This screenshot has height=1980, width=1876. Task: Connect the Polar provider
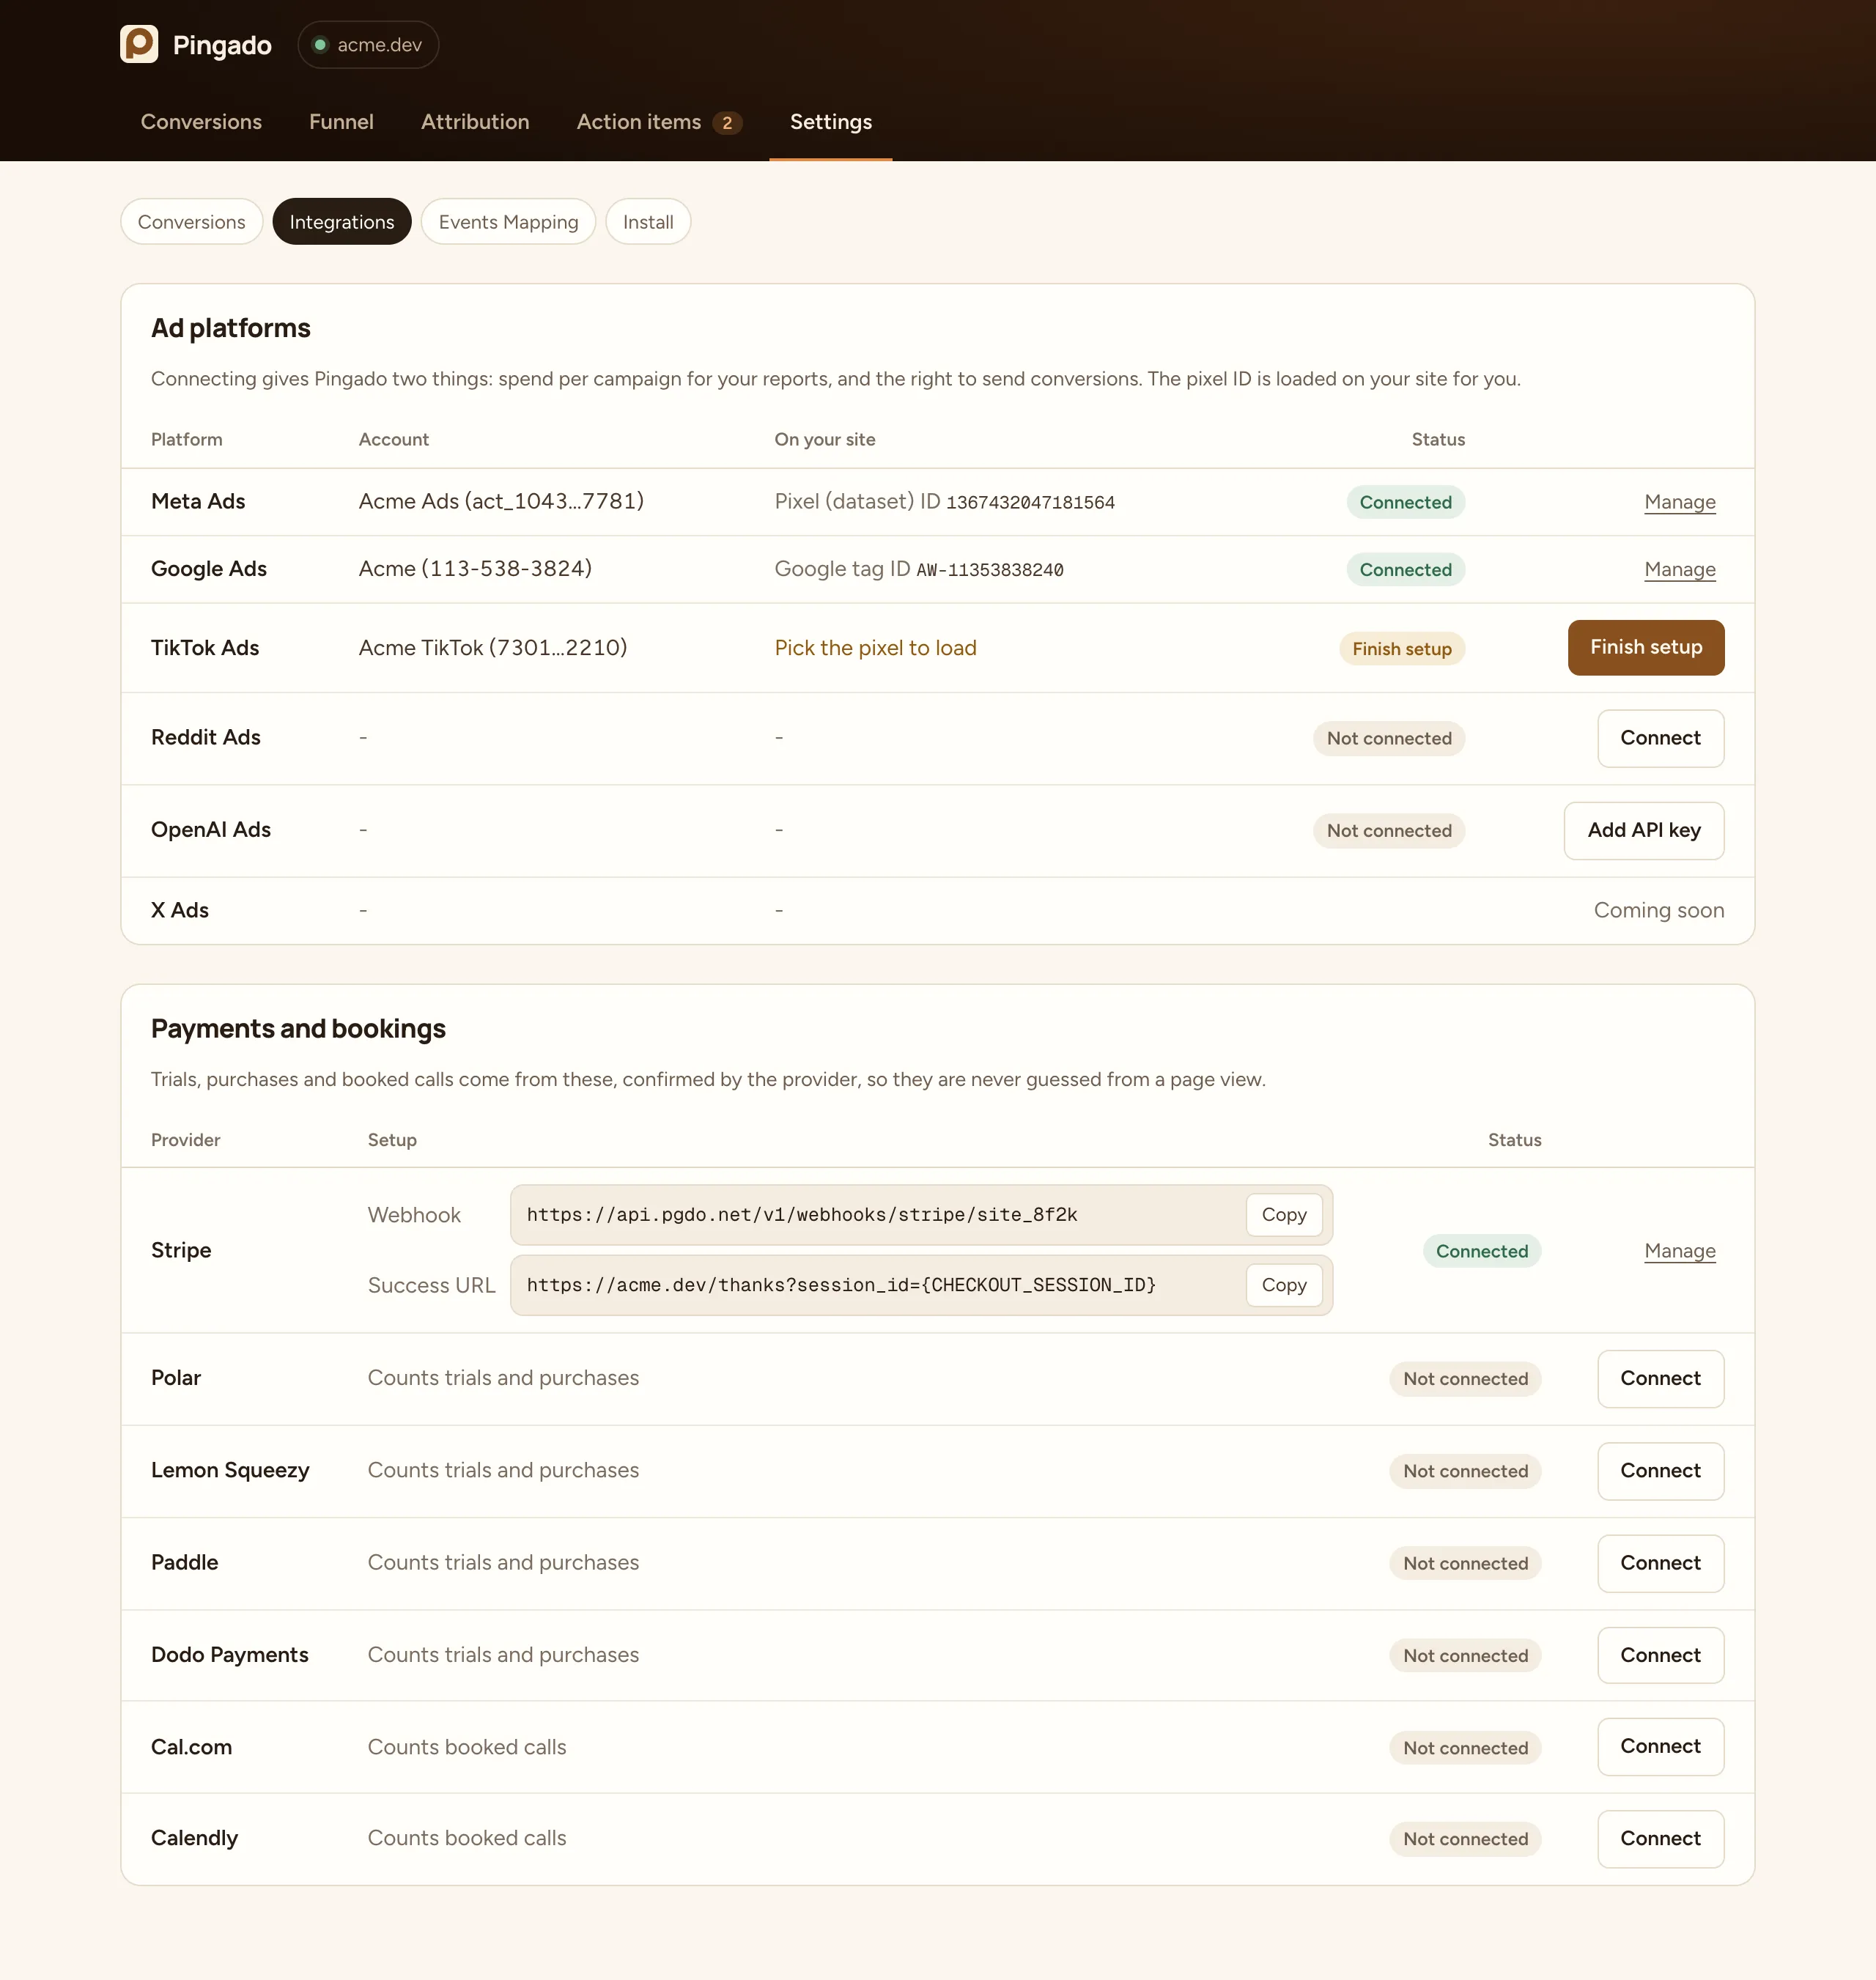(1661, 1379)
